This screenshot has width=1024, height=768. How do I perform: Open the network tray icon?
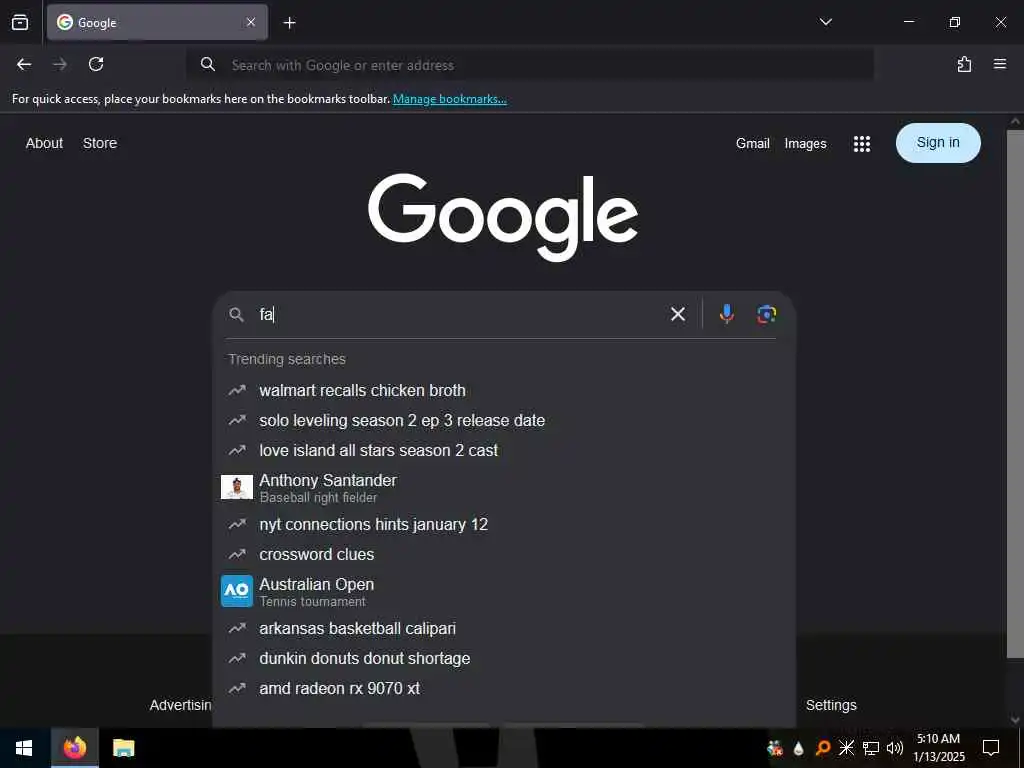tap(871, 748)
